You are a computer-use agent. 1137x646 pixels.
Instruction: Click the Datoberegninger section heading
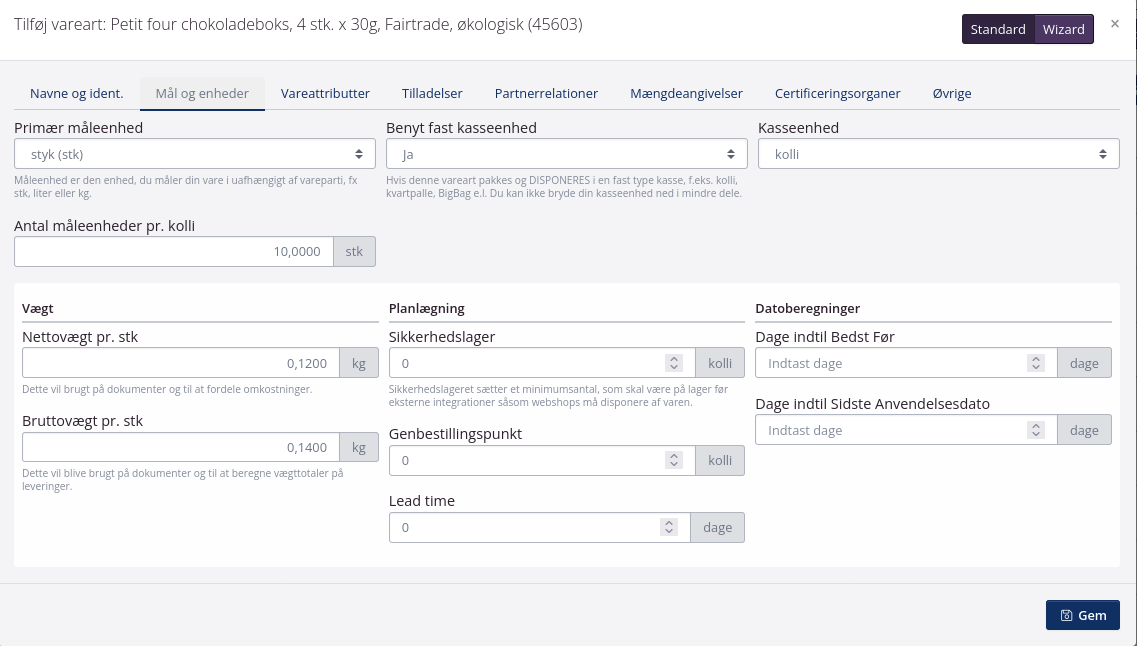(808, 308)
